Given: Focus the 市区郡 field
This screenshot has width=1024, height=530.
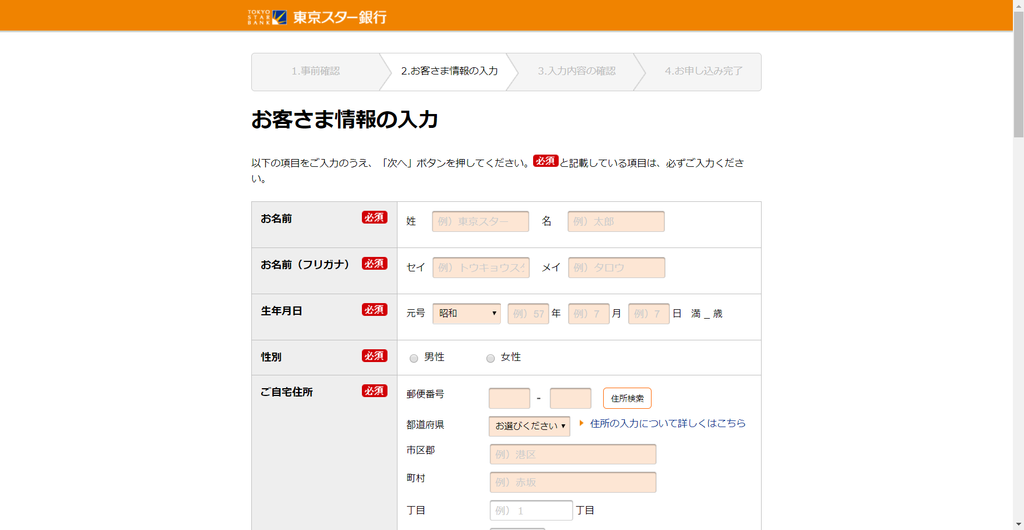Looking at the screenshot, I should [x=573, y=454].
